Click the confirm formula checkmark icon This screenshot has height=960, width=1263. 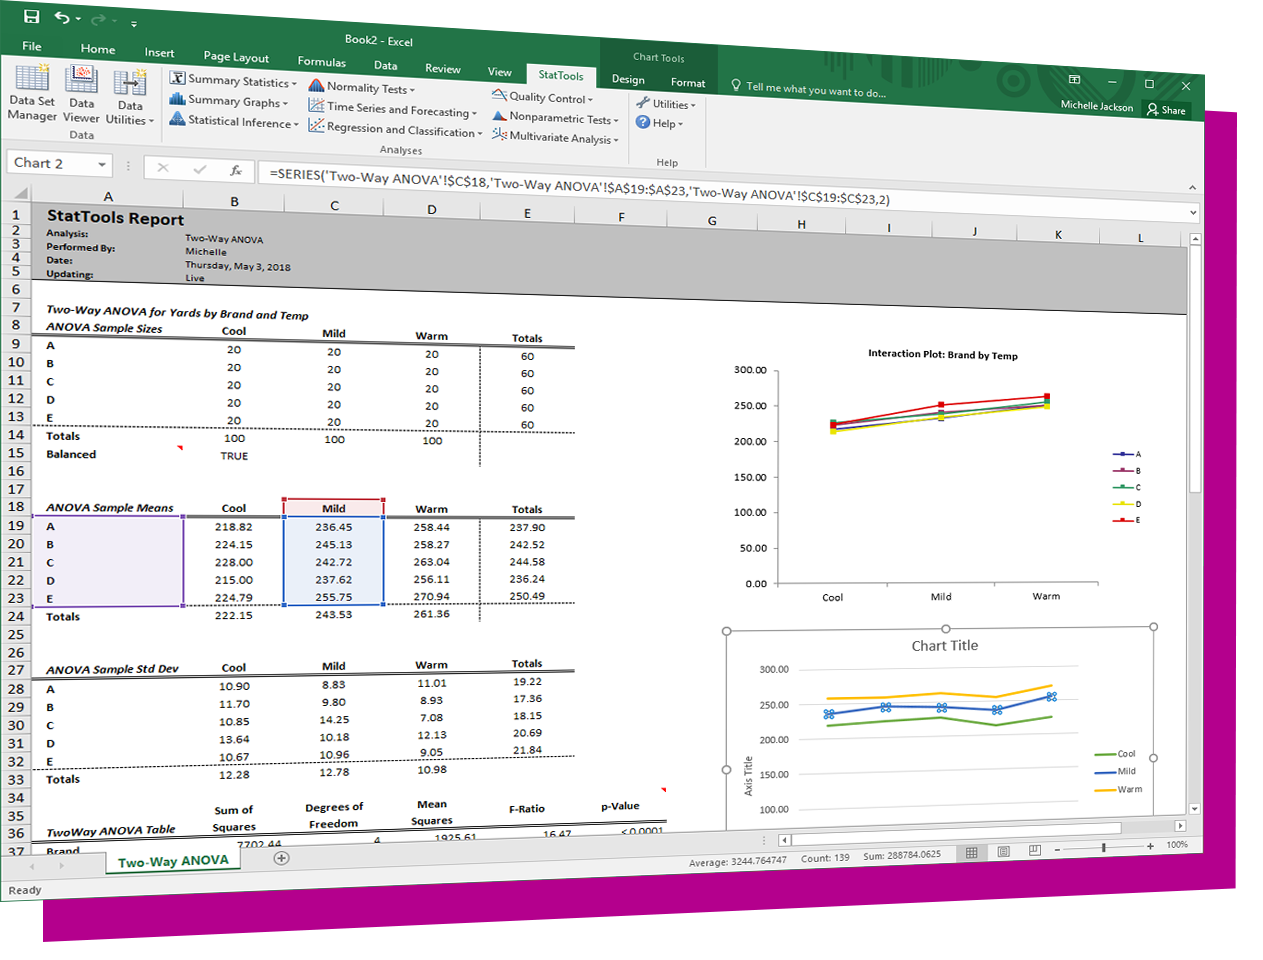199,169
